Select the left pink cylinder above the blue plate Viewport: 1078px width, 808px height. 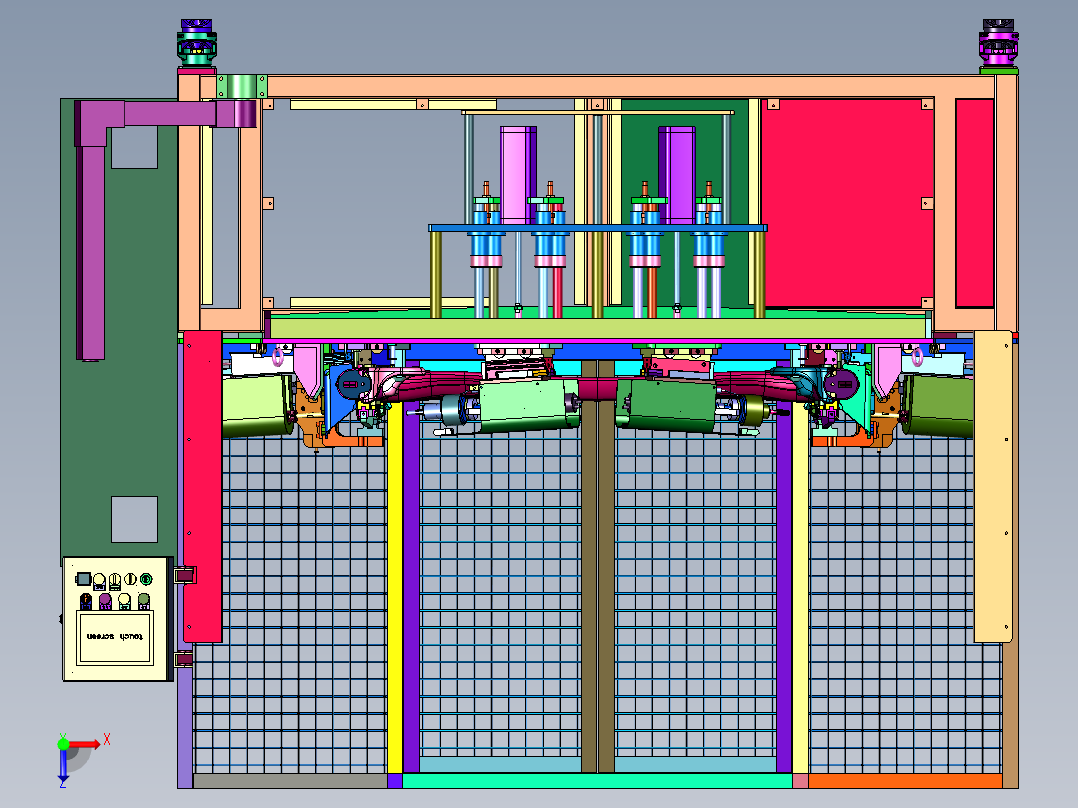518,175
